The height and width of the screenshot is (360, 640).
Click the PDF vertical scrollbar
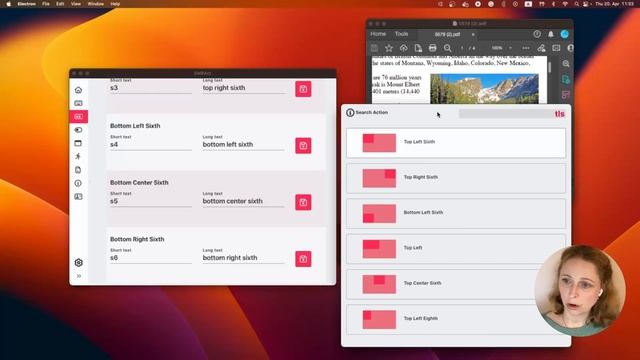[550, 68]
